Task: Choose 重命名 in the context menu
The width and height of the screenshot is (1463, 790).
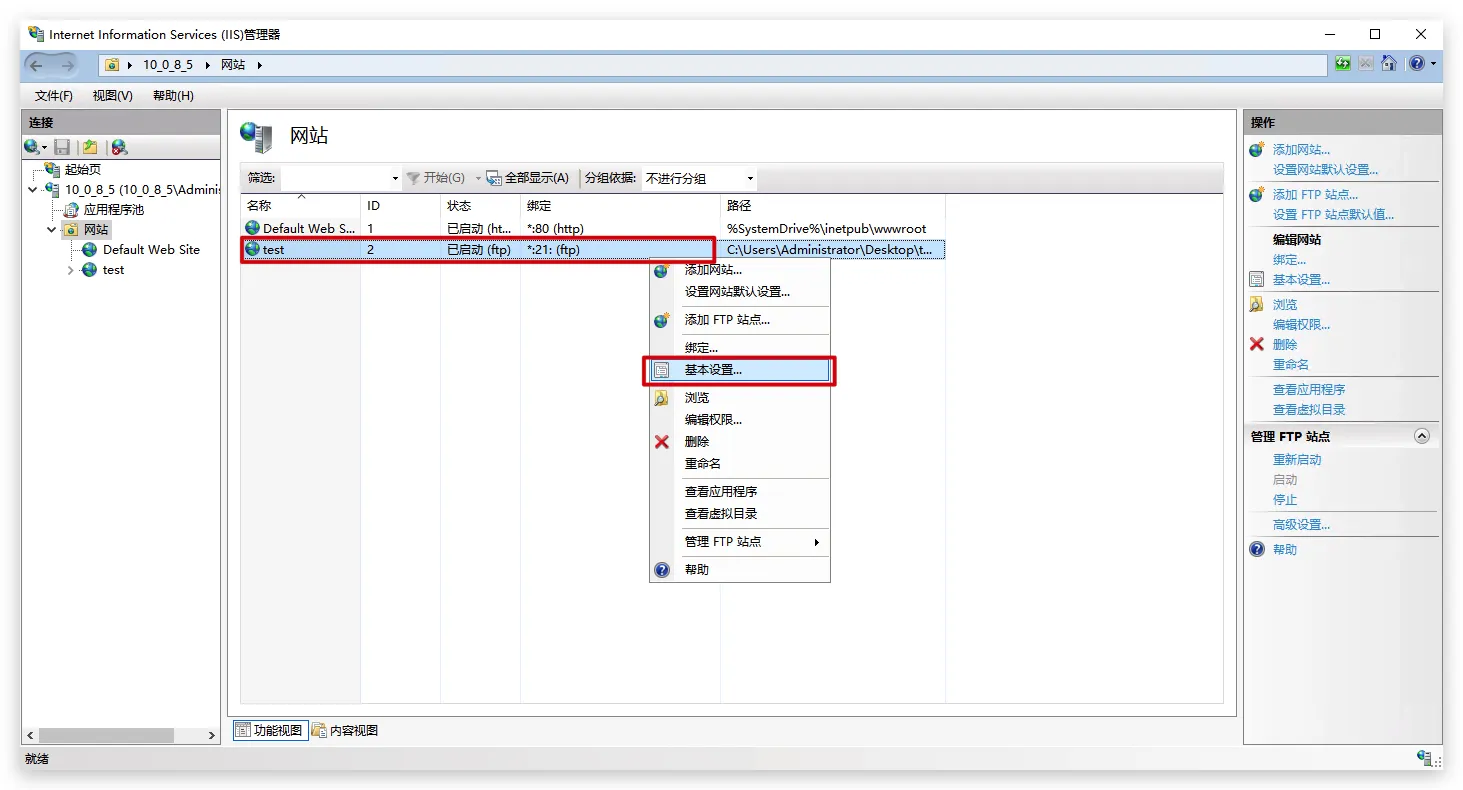Action: [740, 464]
